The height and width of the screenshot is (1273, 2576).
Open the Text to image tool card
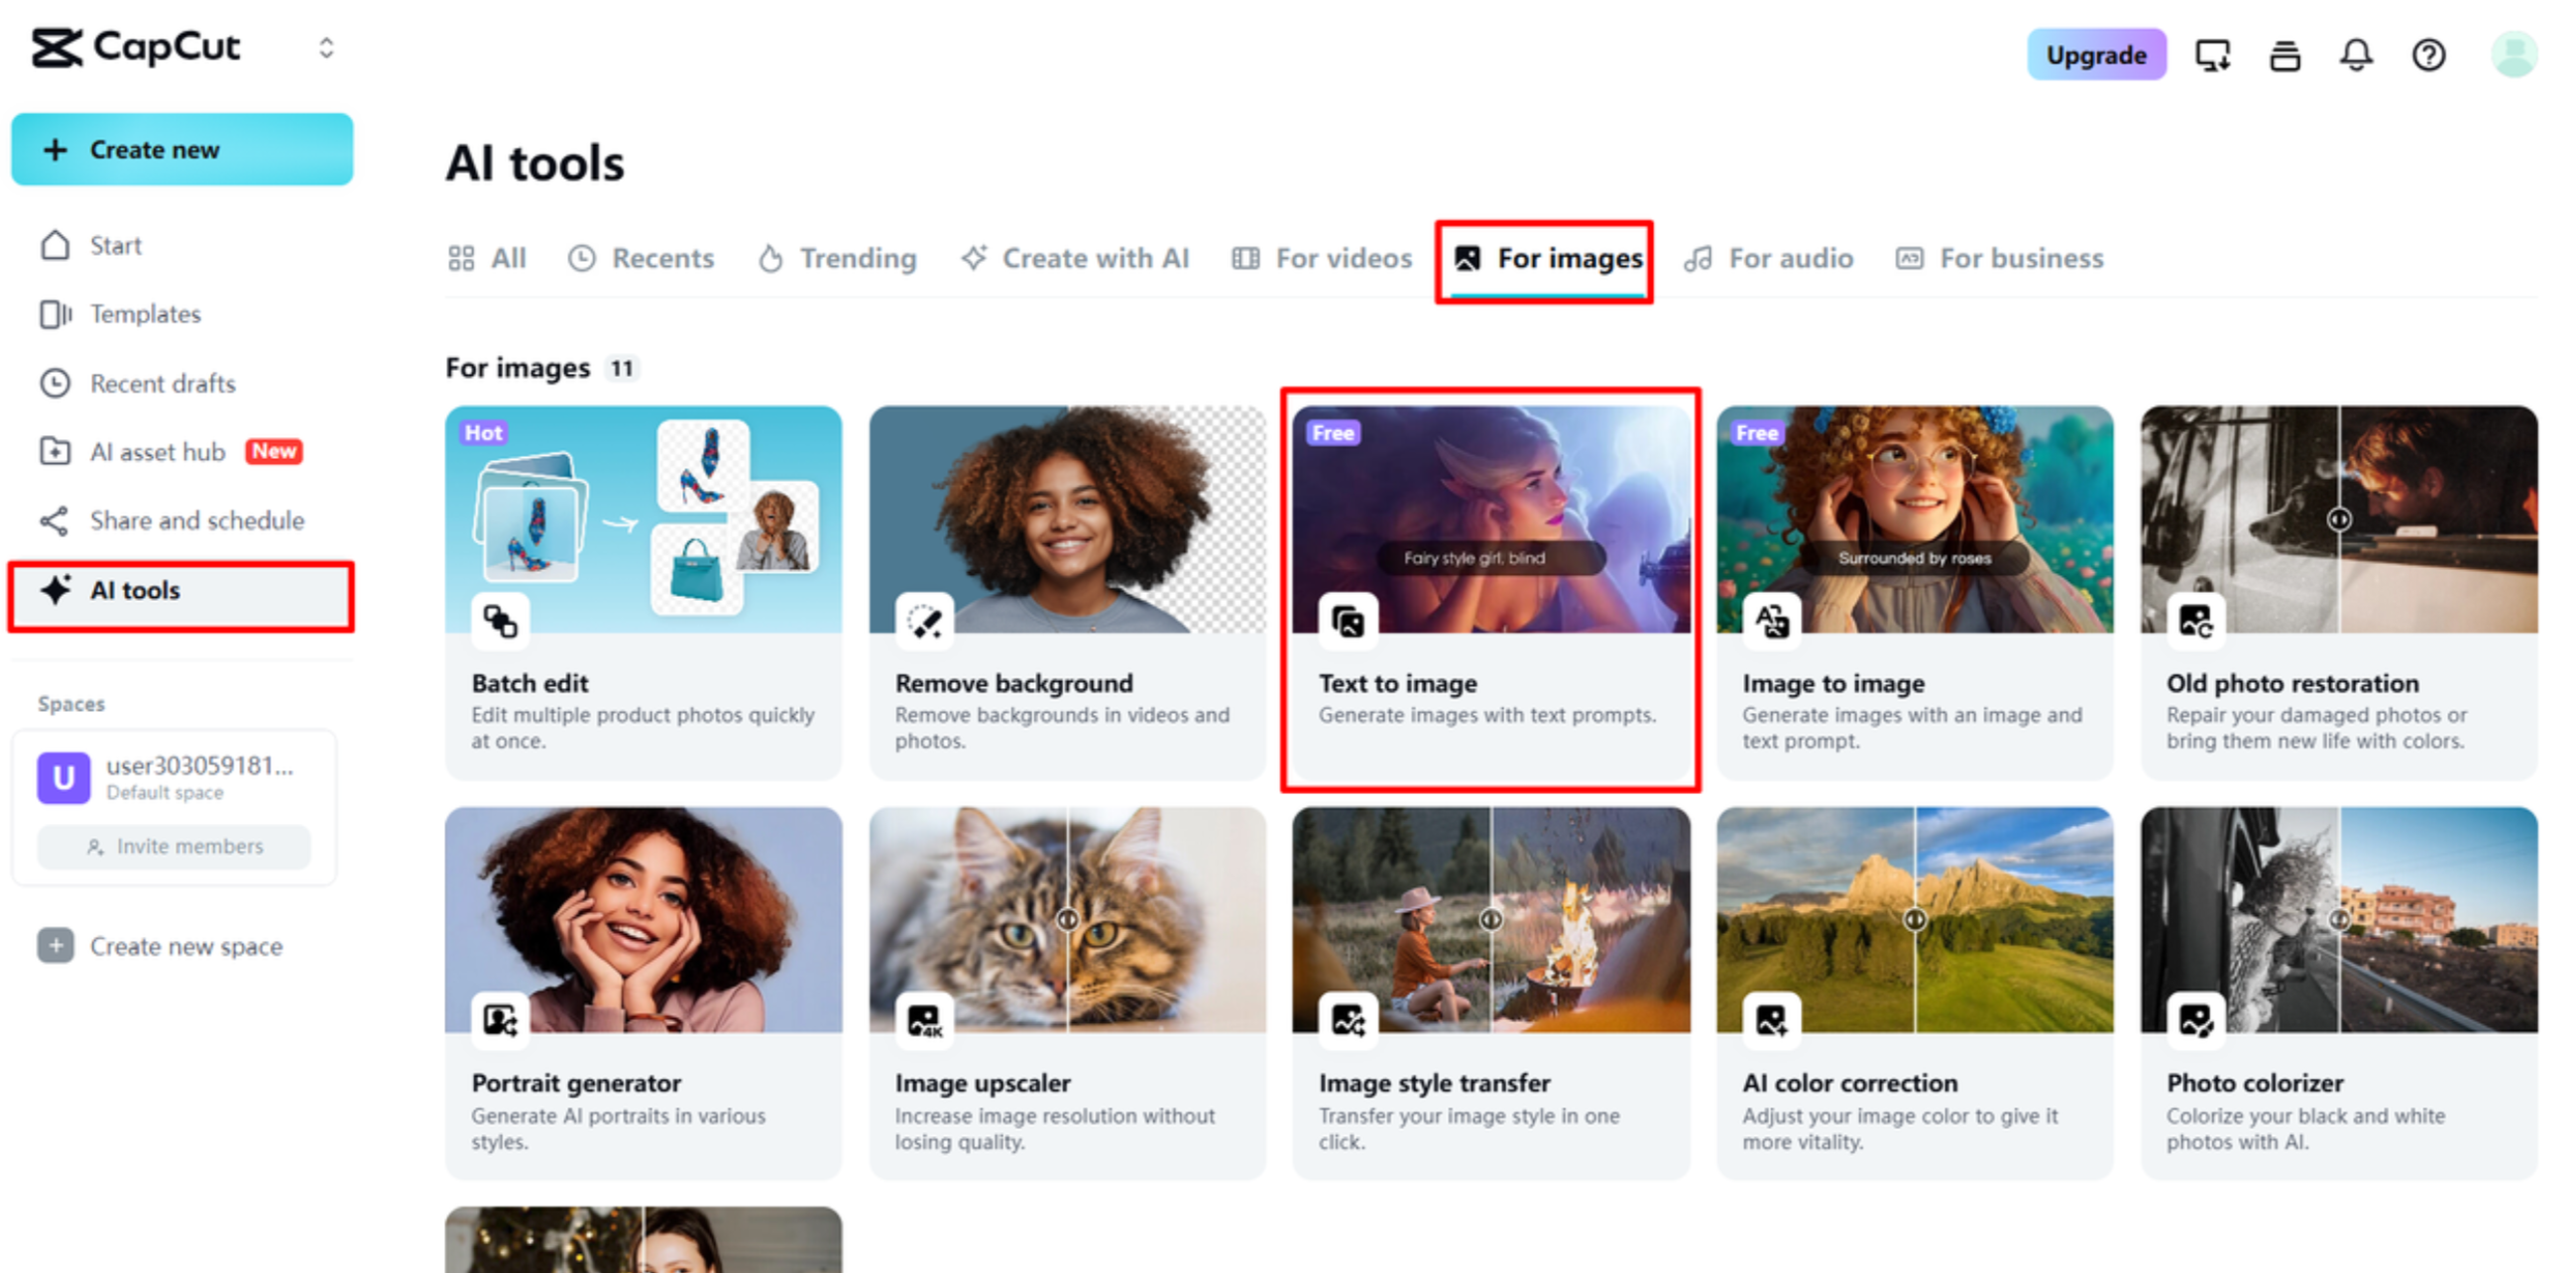coord(1490,595)
